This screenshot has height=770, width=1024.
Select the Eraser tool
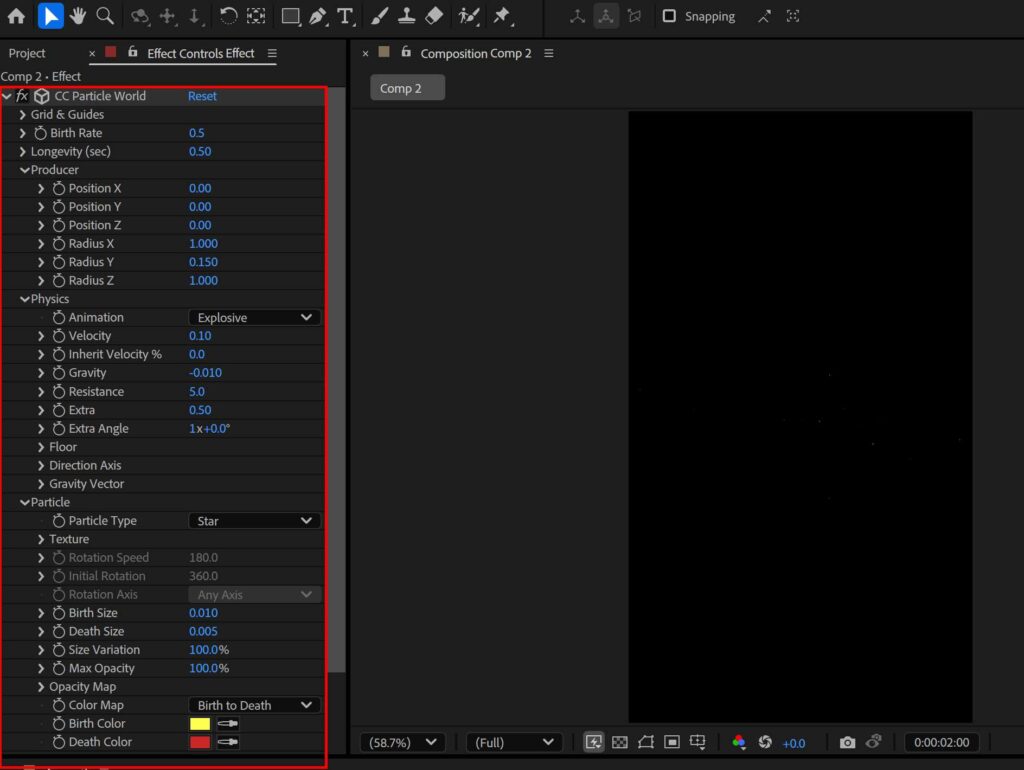[434, 16]
